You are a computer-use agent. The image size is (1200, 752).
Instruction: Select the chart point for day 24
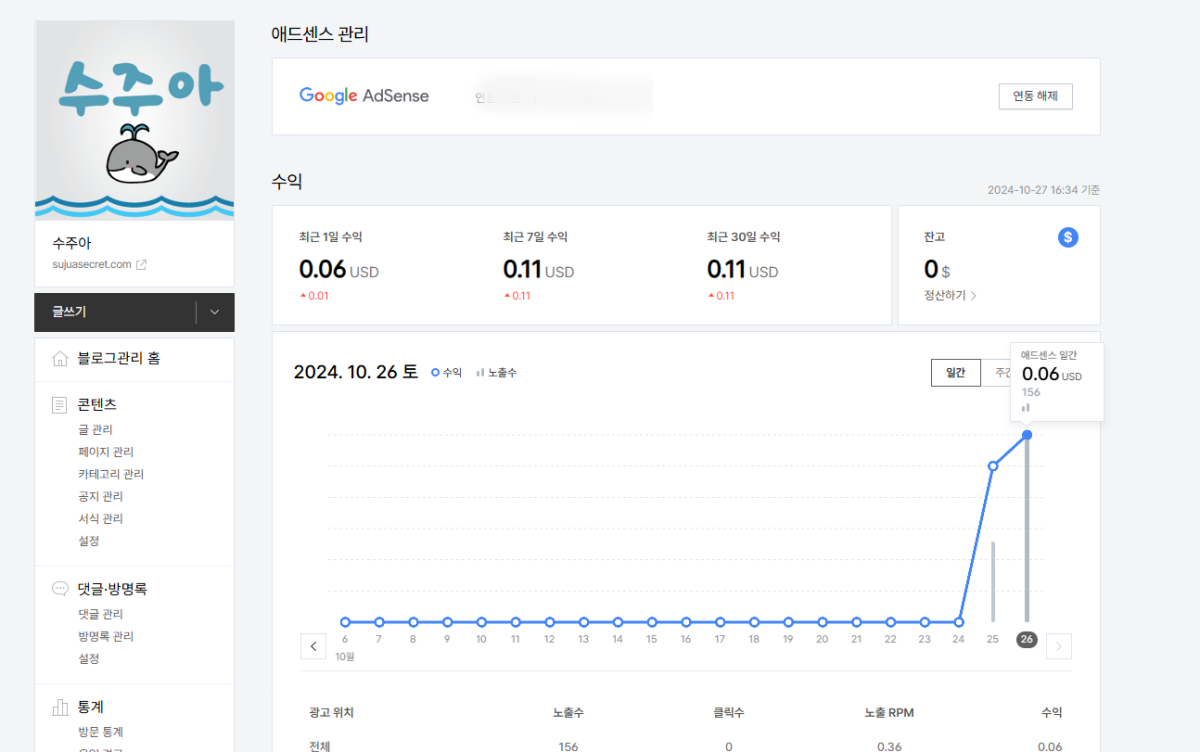coord(959,621)
